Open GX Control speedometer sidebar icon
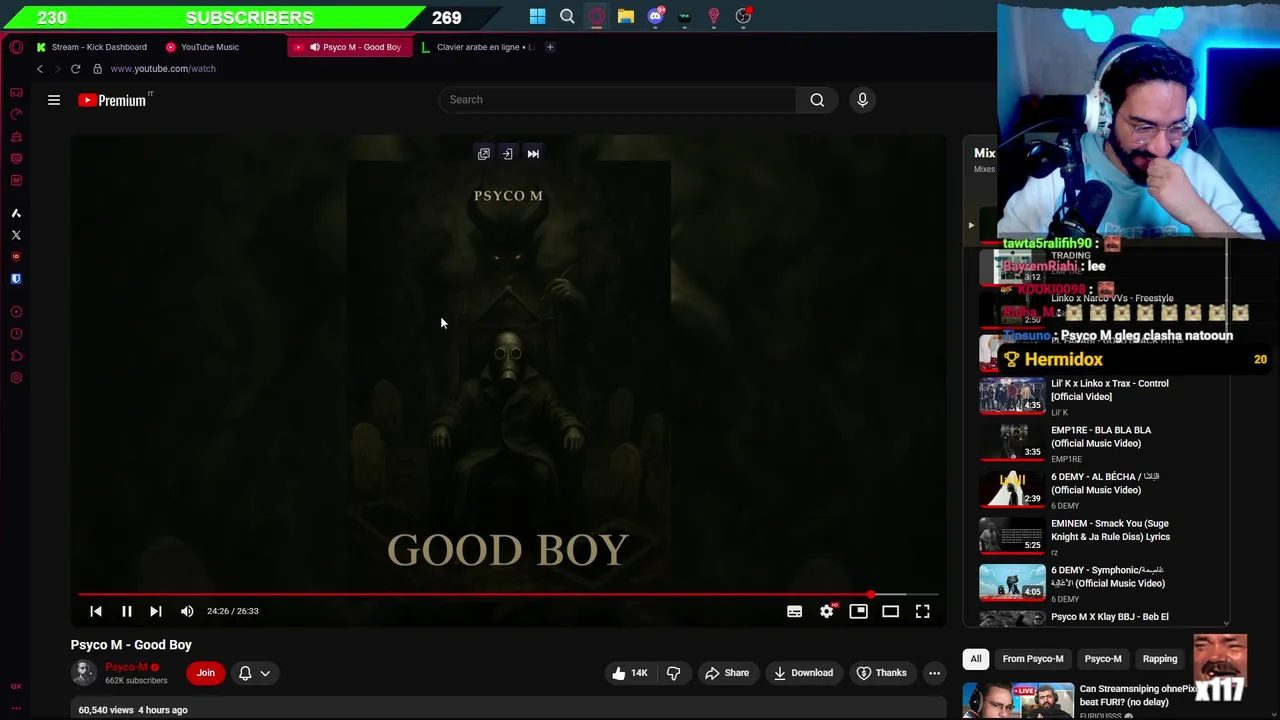The height and width of the screenshot is (720, 1280). pyautogui.click(x=16, y=115)
